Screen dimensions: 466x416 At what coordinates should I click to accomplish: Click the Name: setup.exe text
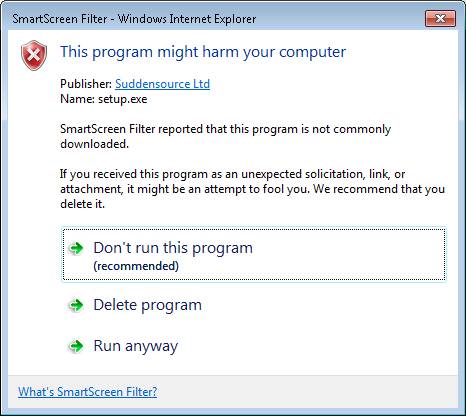(x=104, y=99)
